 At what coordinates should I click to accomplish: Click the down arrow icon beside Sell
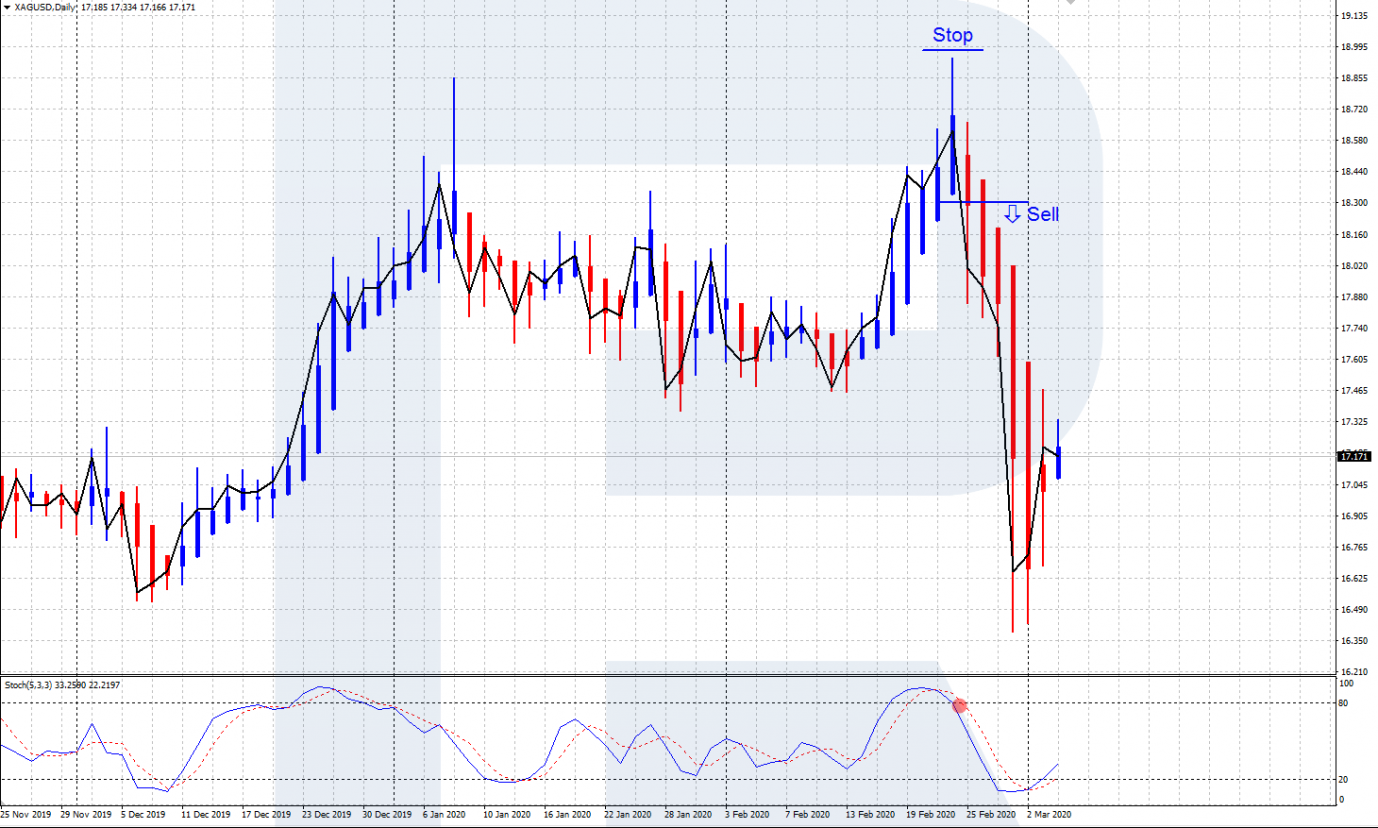point(1013,213)
